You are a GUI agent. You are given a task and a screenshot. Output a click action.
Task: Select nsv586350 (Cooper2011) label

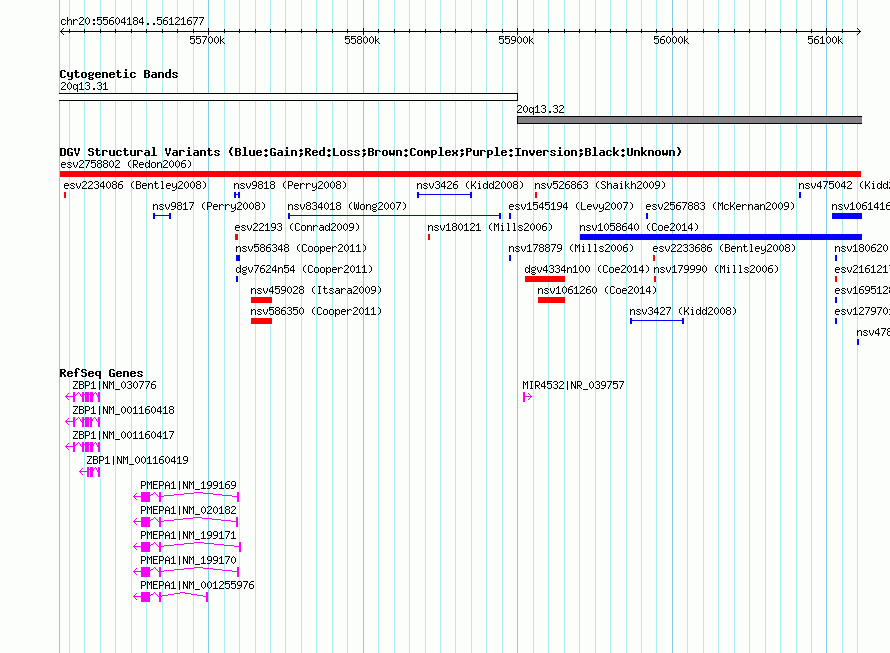click(316, 311)
